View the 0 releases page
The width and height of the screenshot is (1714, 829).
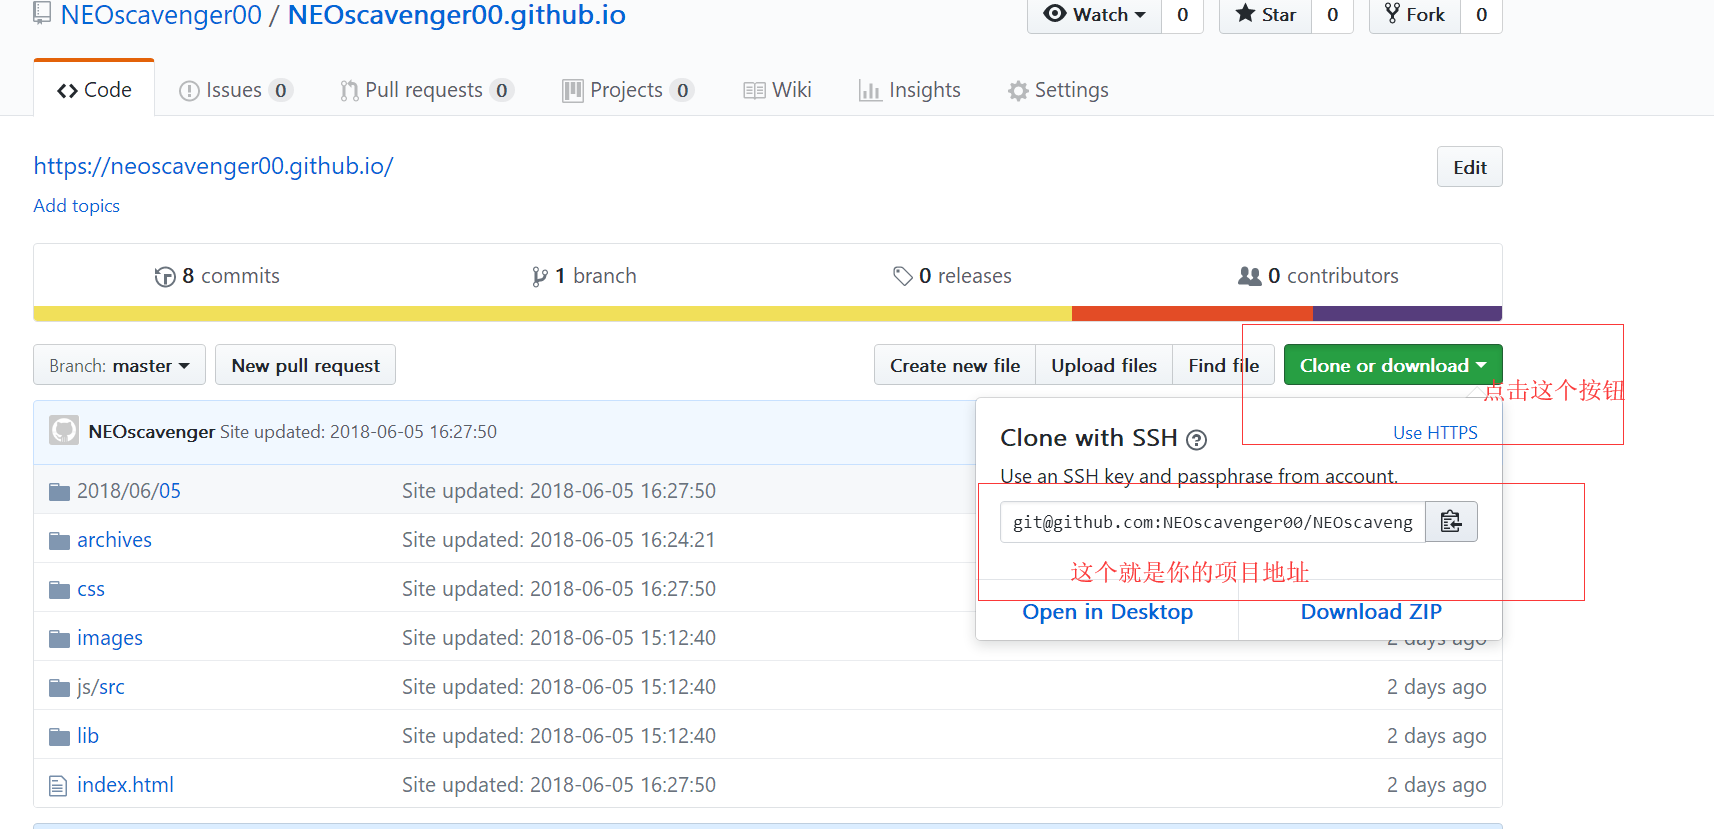tap(952, 276)
